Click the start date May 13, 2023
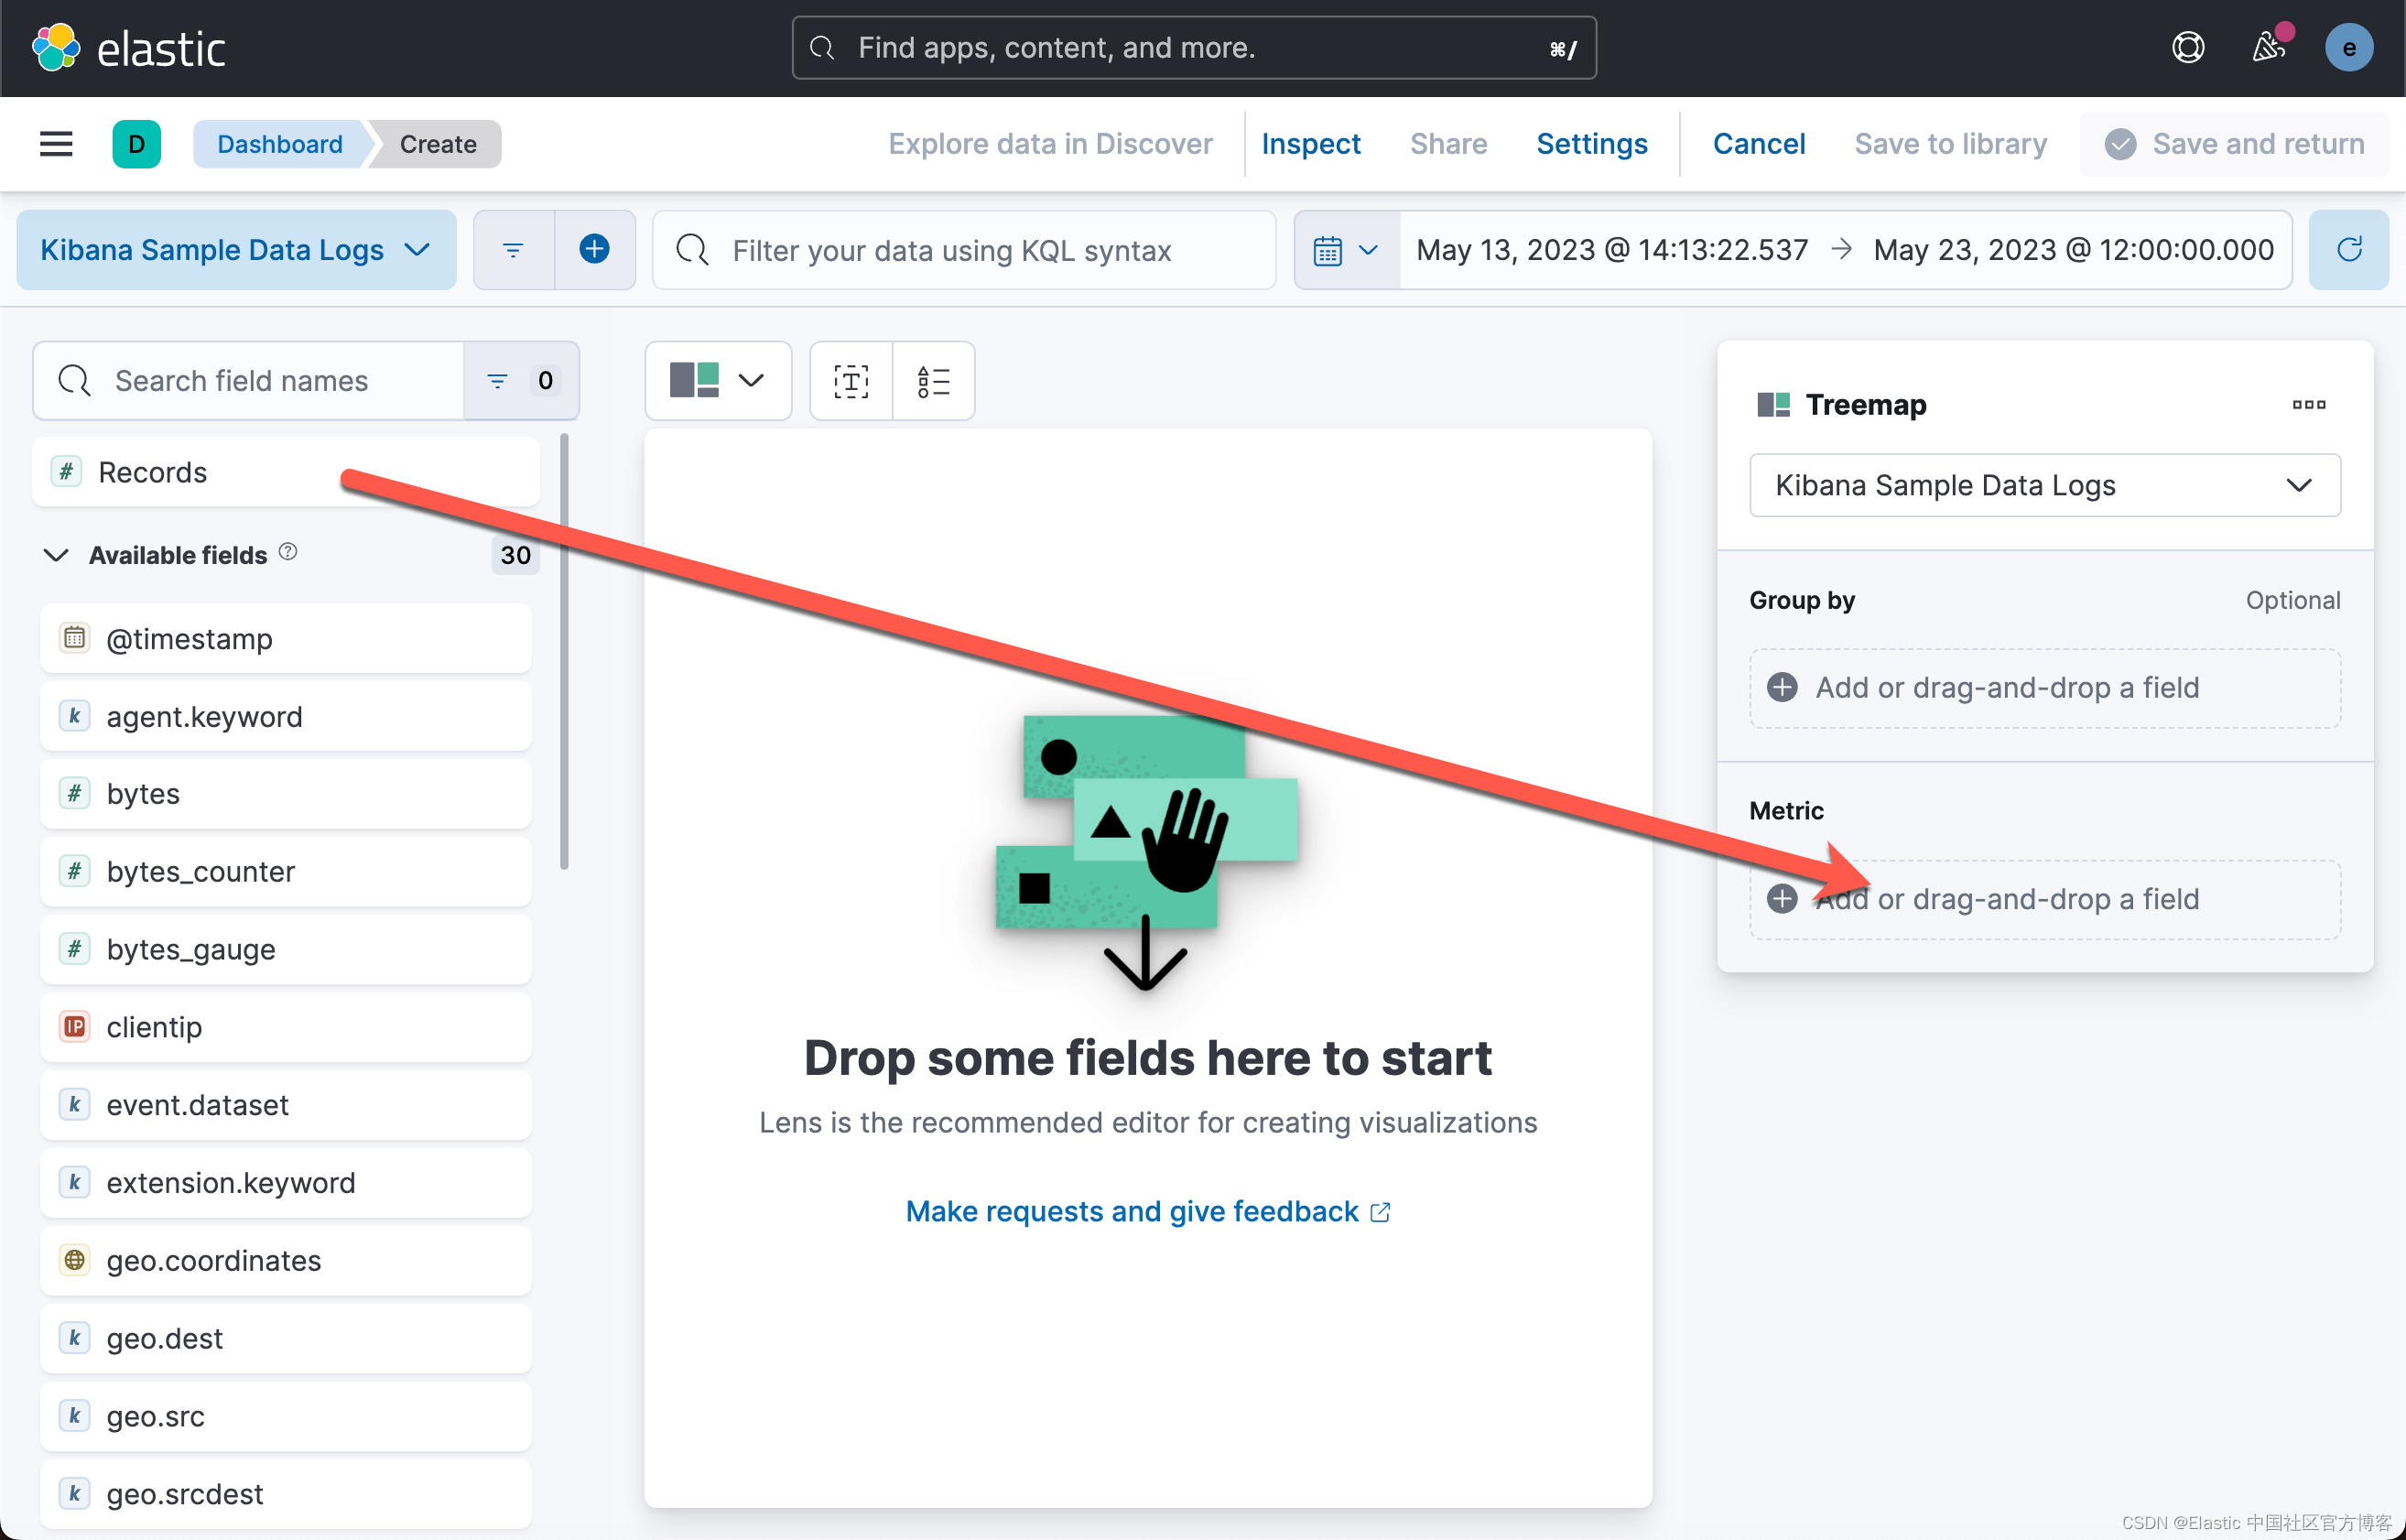This screenshot has width=2406, height=1540. pyautogui.click(x=1612, y=250)
